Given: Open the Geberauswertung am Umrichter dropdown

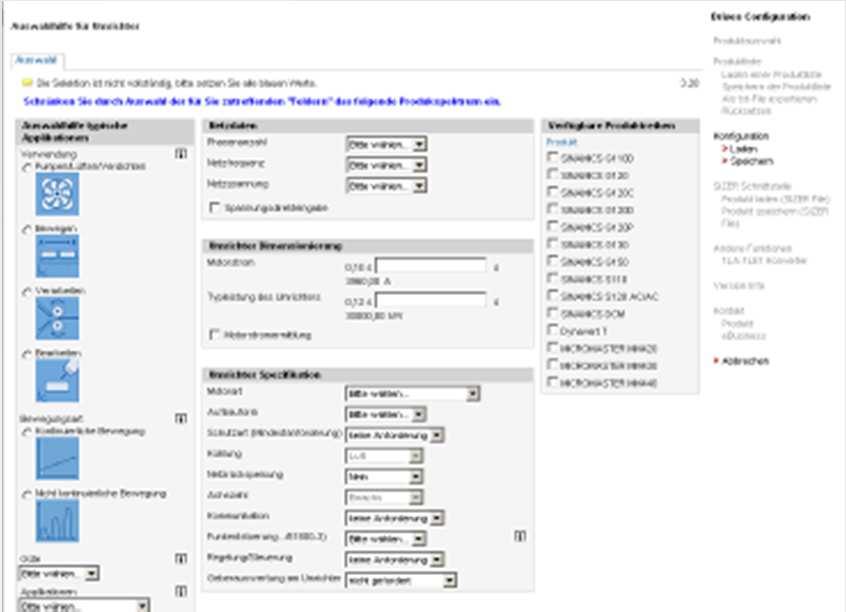Looking at the screenshot, I should coord(401,581).
